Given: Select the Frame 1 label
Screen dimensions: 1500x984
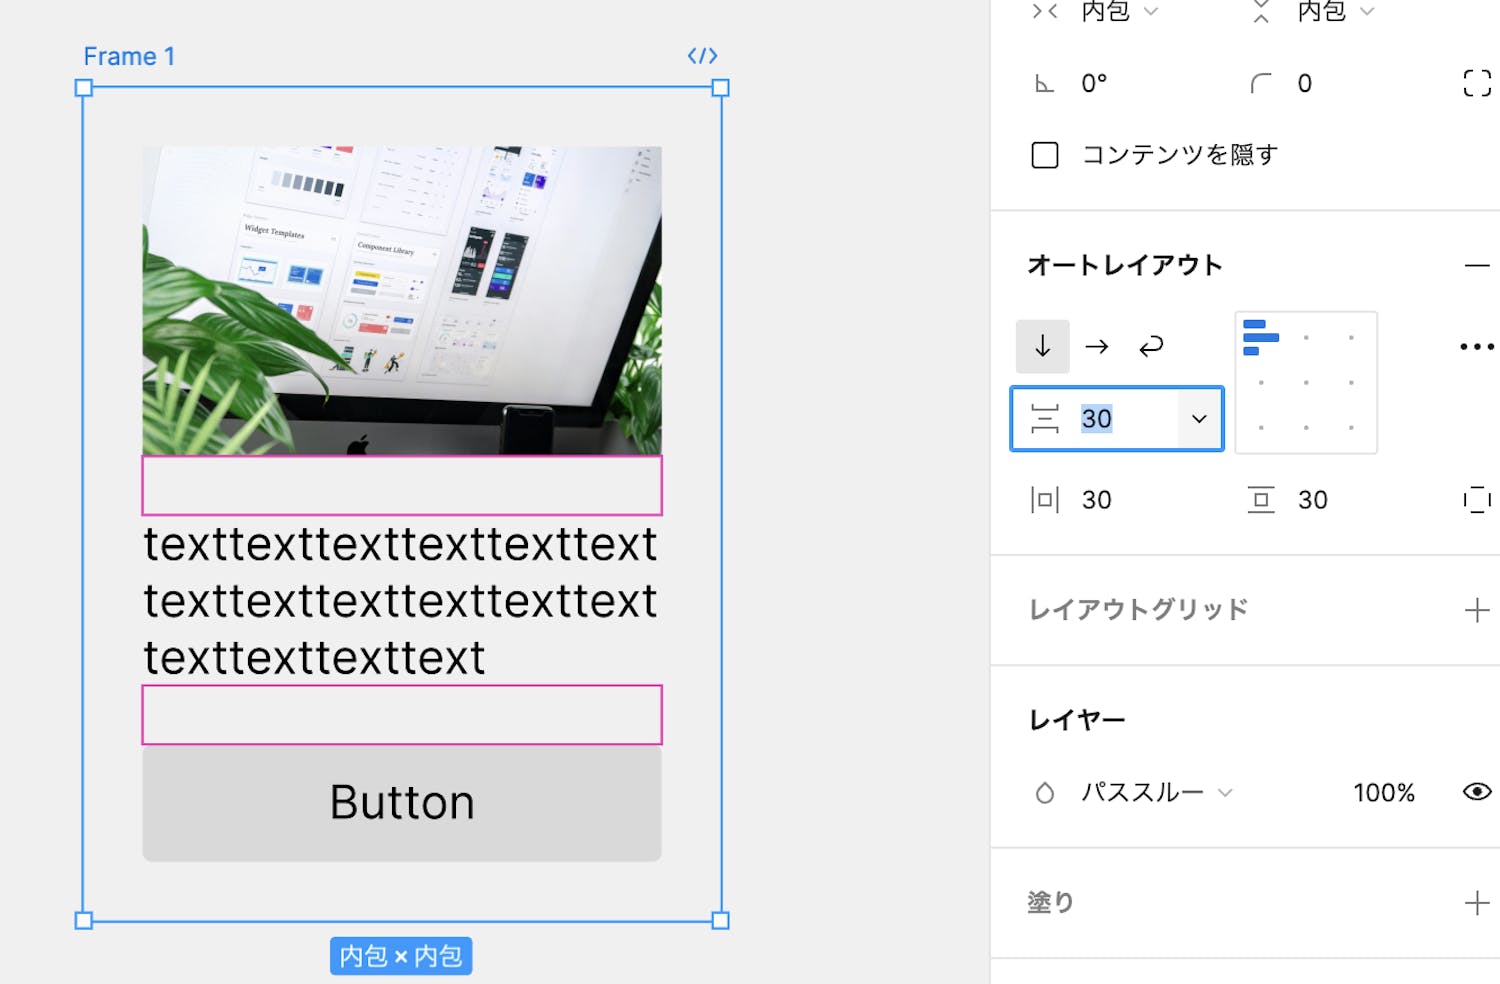Looking at the screenshot, I should click(129, 57).
